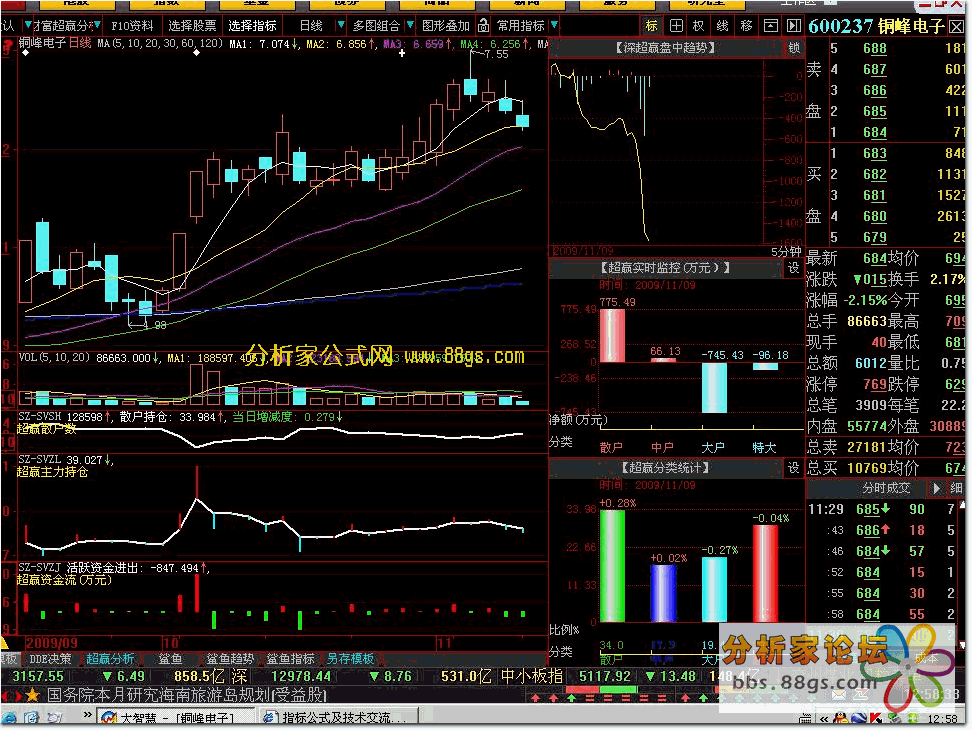Click the 线 draw-line tool icon
Screen dimensions: 972x730
[x=722, y=25]
